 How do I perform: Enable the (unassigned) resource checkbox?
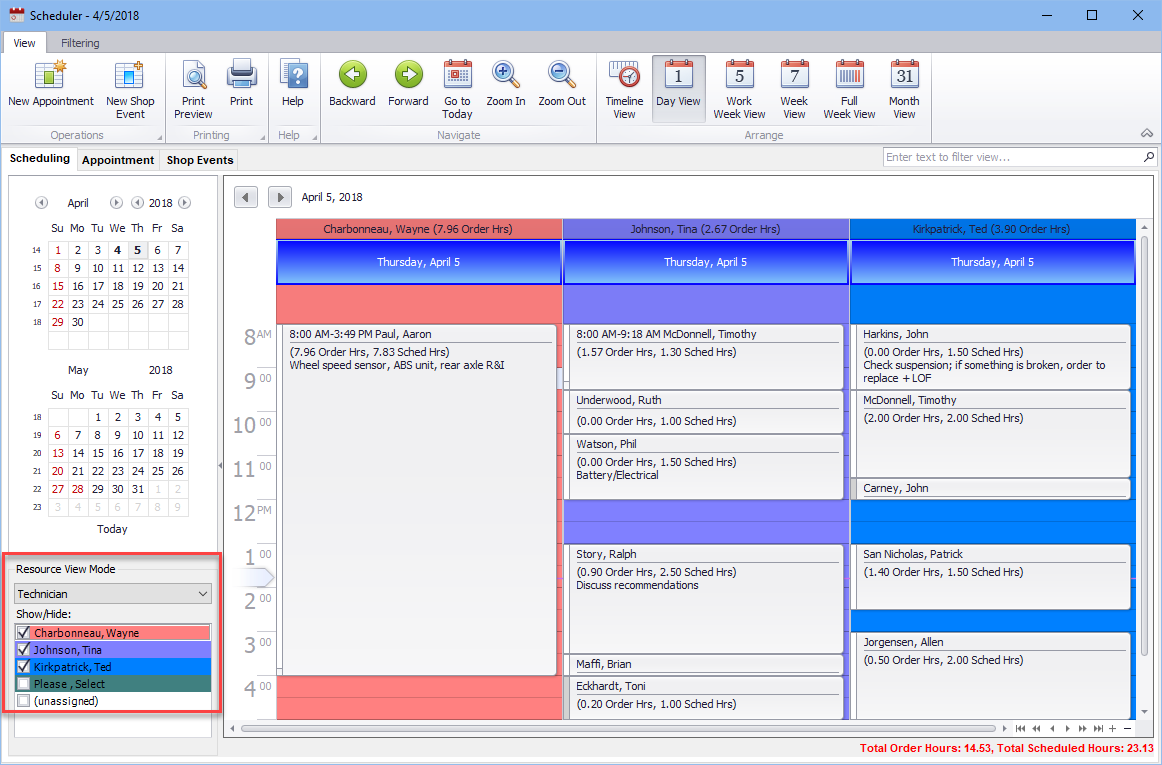tap(24, 701)
